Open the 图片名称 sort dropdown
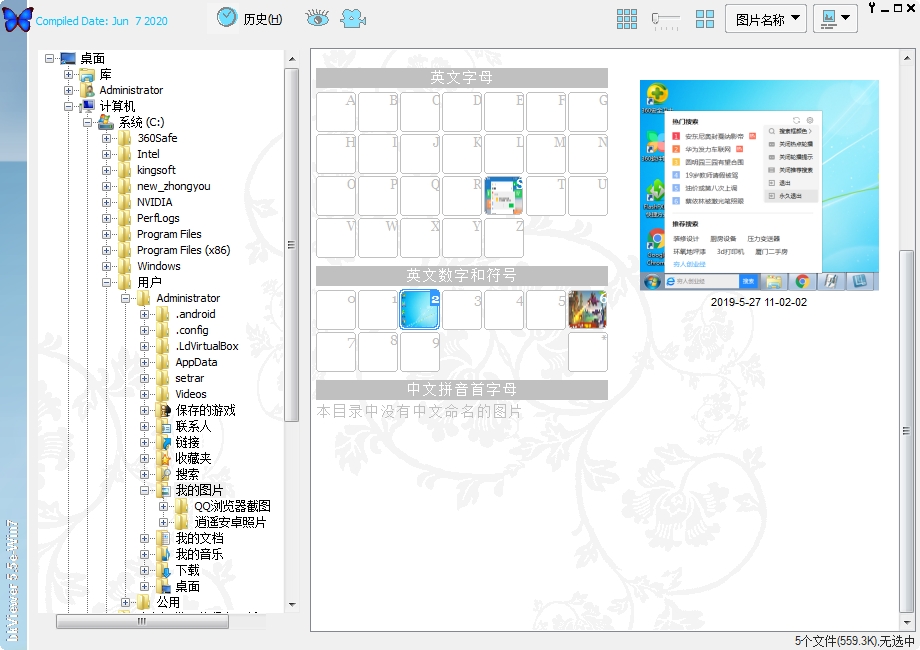 [x=766, y=19]
